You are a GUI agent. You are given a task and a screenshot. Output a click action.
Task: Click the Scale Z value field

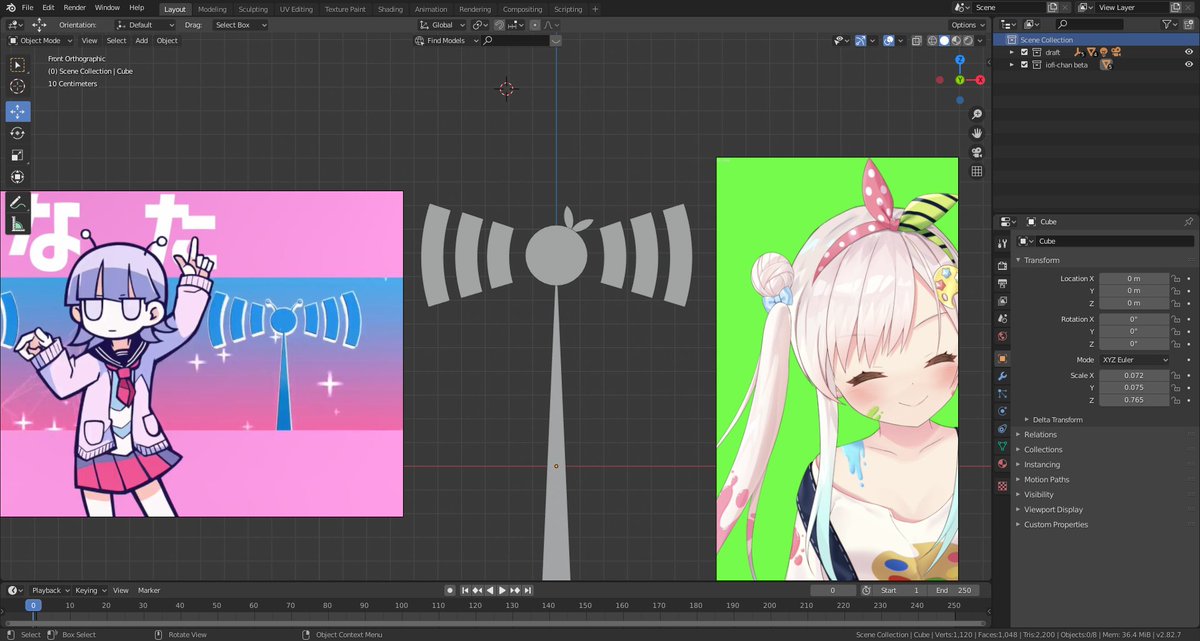tap(1134, 400)
